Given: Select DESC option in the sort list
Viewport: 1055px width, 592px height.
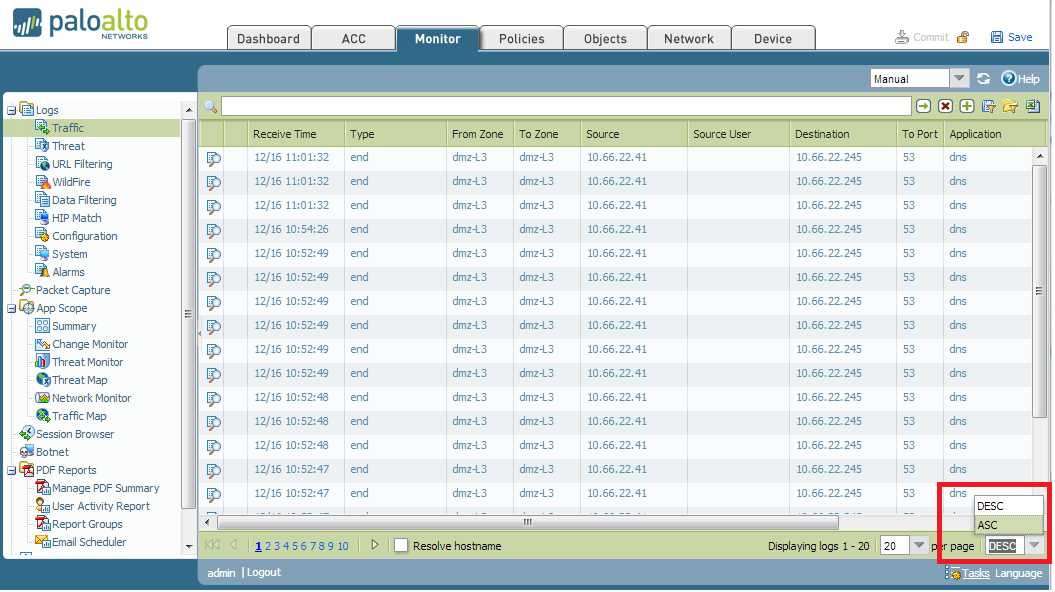Looking at the screenshot, I should (x=1009, y=506).
